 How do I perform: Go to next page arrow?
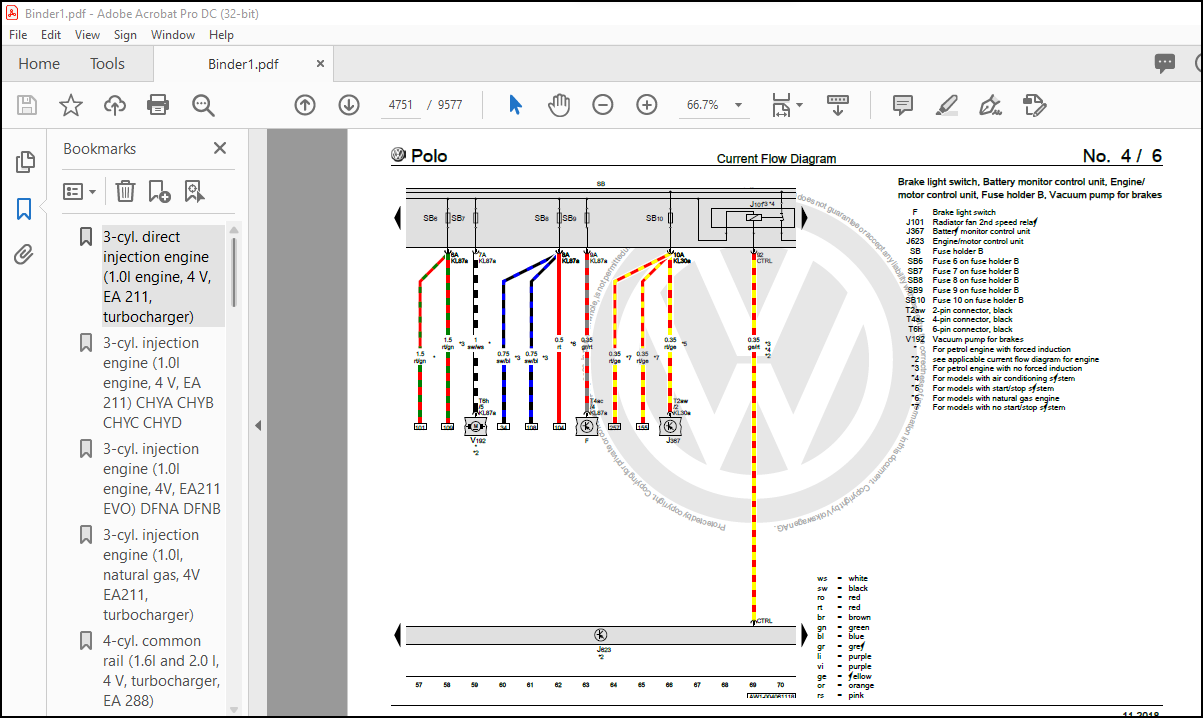348,105
